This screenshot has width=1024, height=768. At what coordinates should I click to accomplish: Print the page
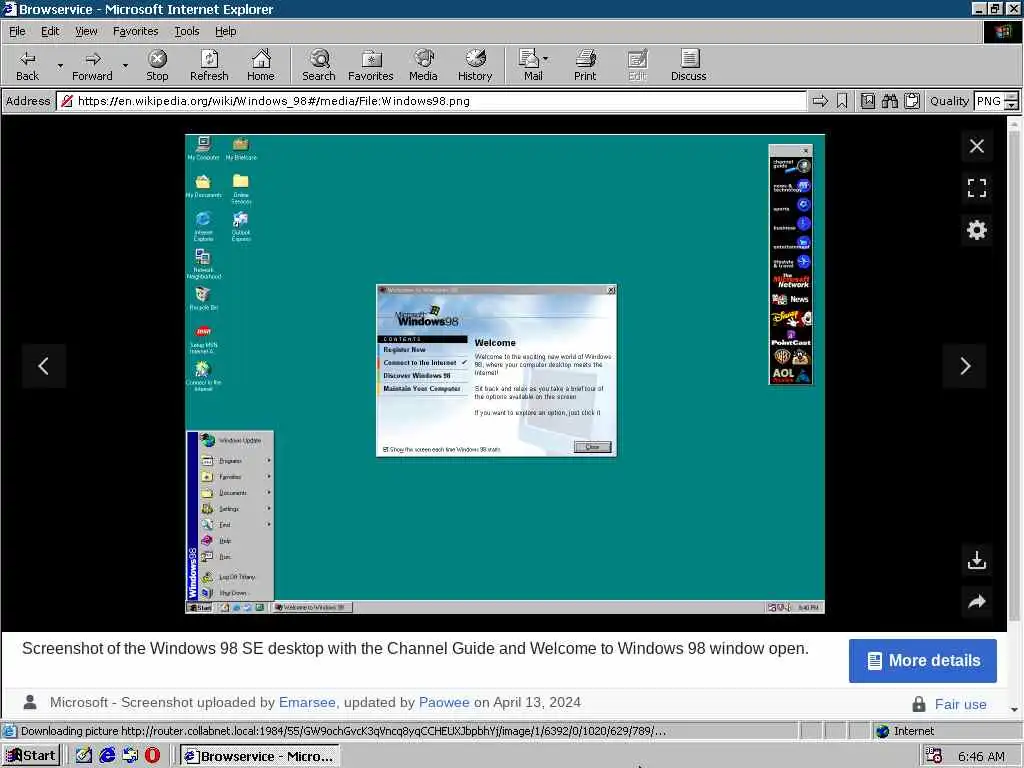(585, 65)
